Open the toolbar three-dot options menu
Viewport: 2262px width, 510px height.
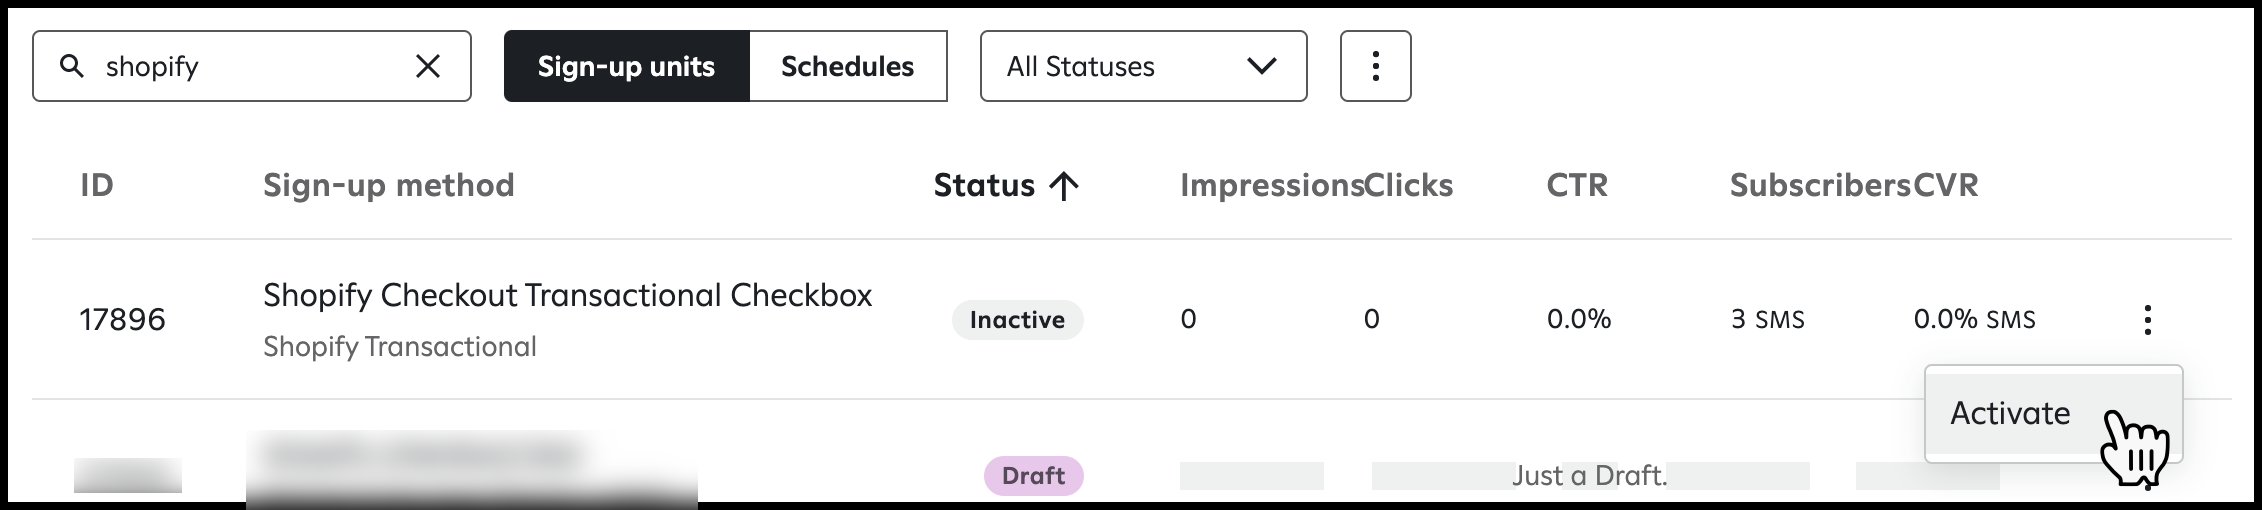[1375, 66]
